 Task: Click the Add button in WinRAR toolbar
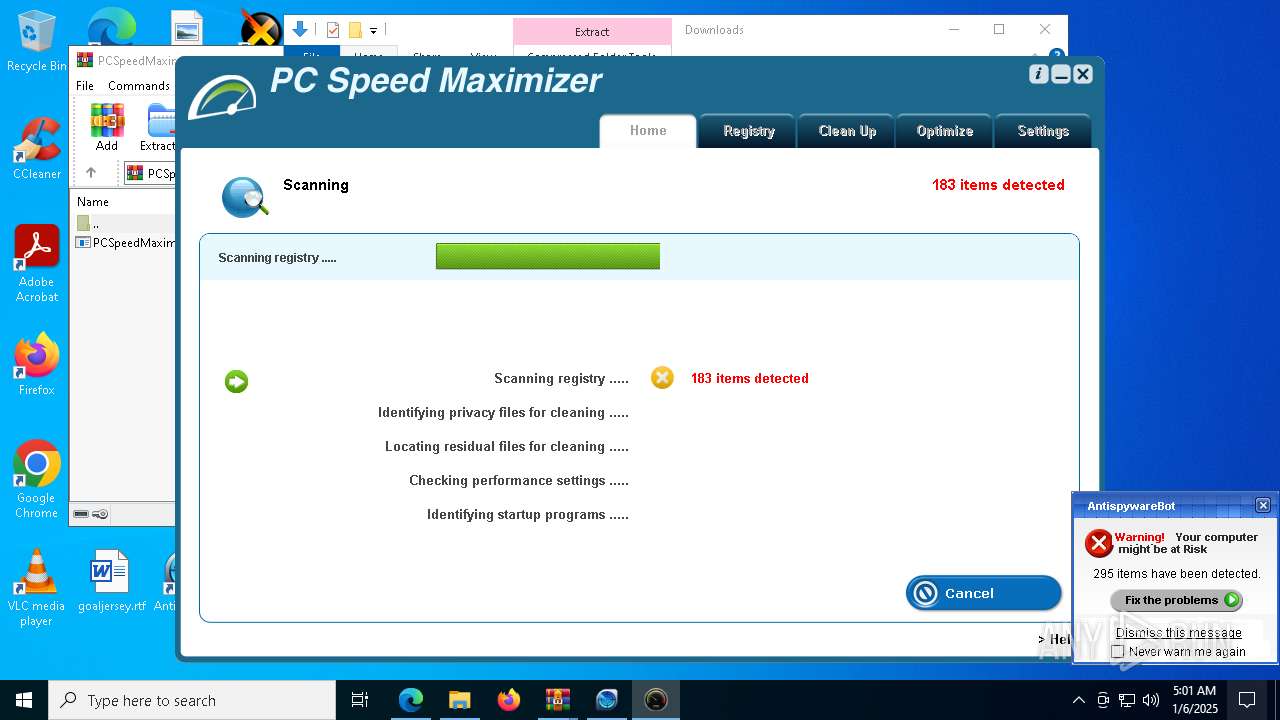point(107,127)
